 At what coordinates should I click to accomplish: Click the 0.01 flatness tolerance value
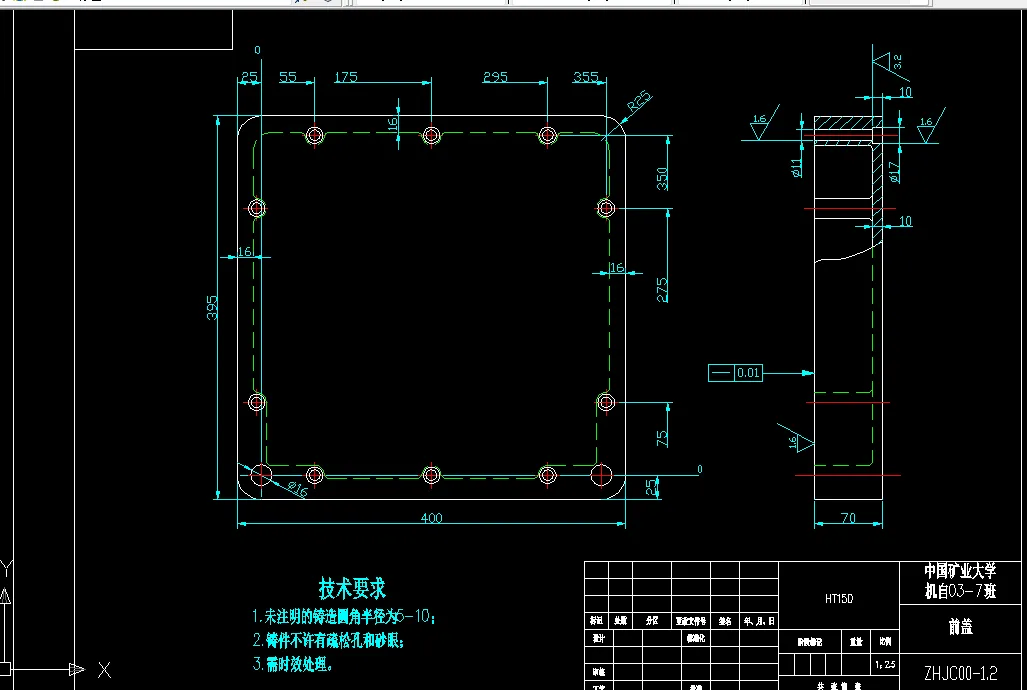748,373
